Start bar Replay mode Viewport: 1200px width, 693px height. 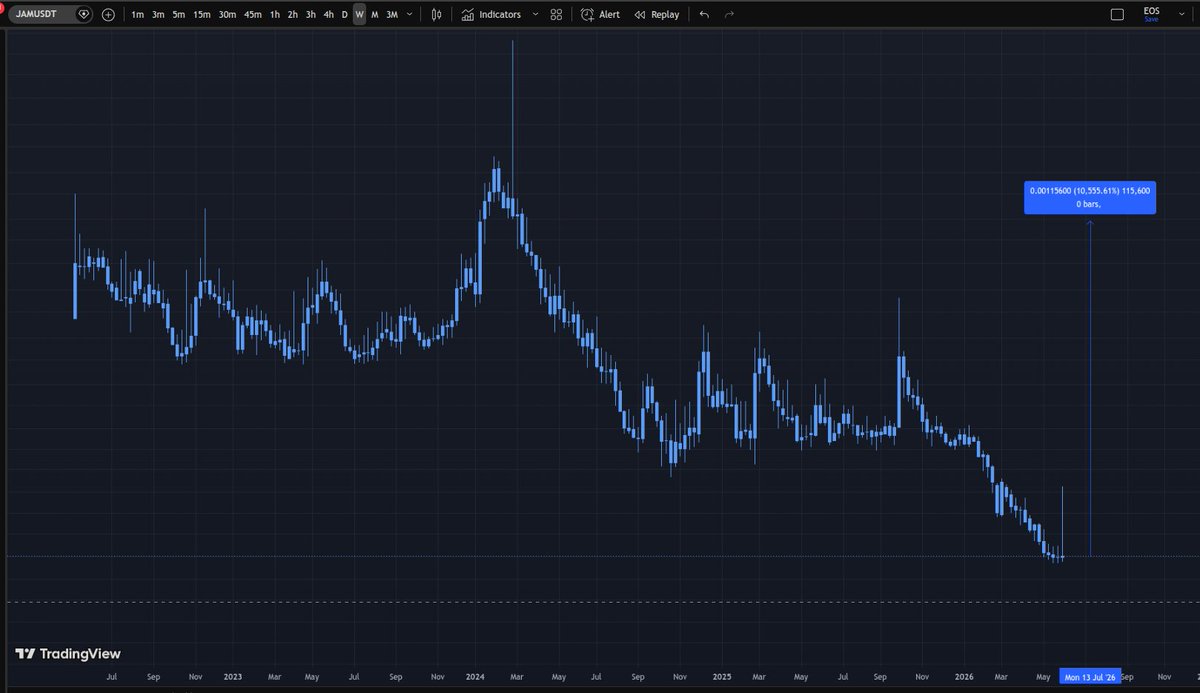[657, 15]
